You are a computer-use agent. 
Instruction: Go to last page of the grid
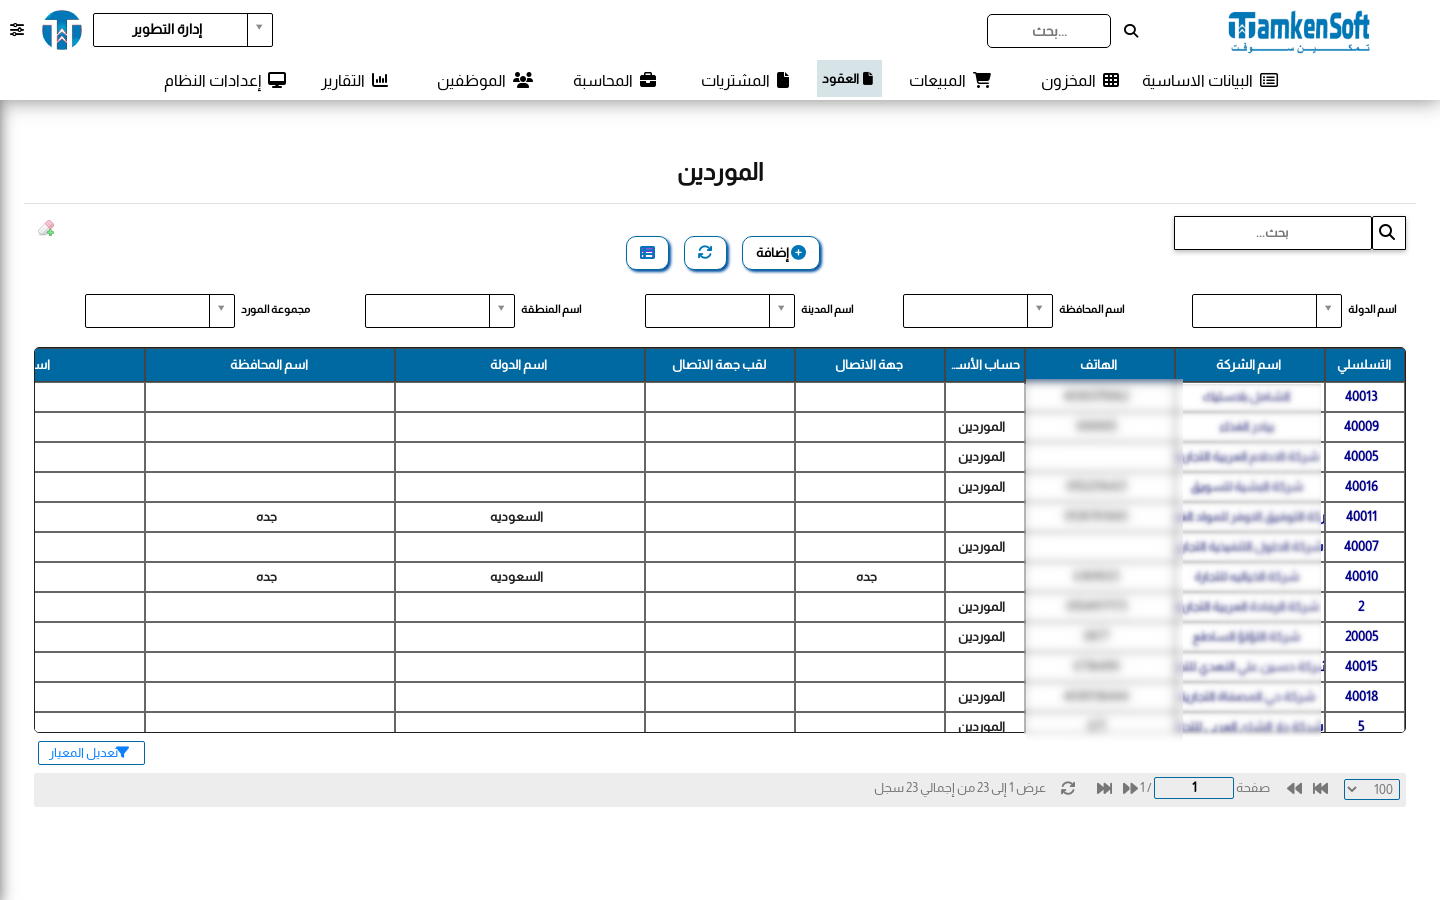point(1104,789)
